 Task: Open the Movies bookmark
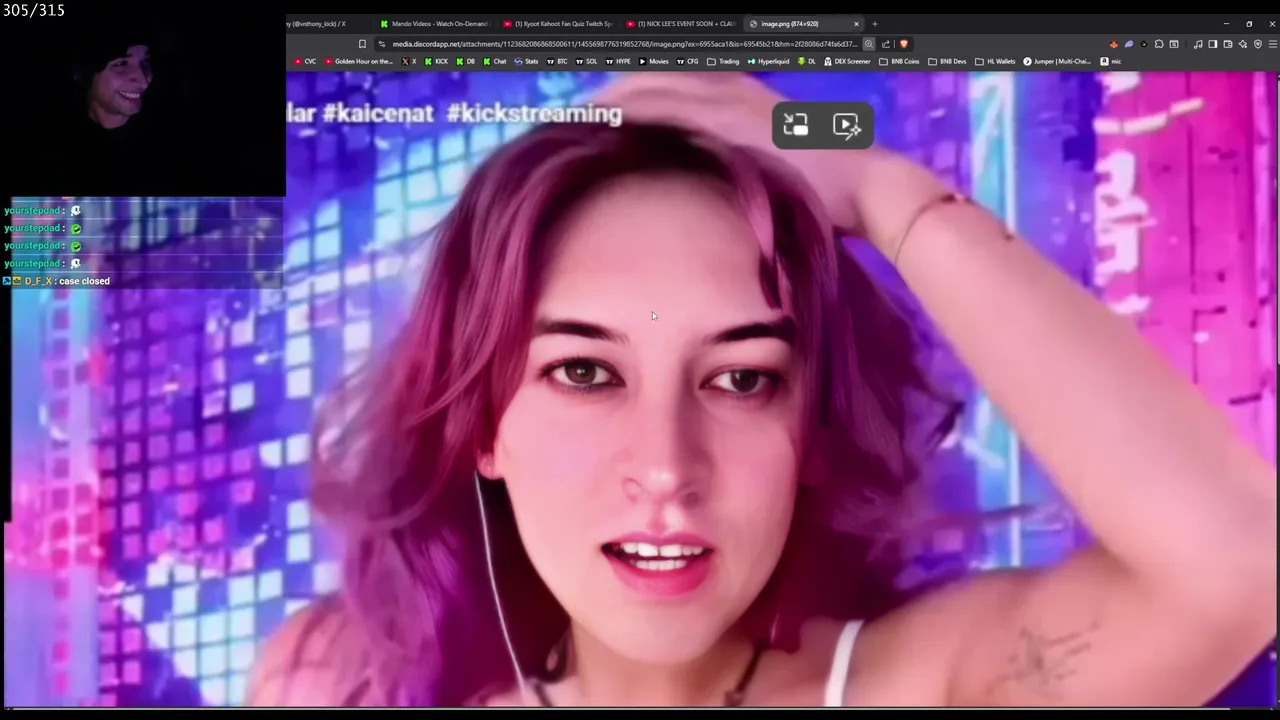click(653, 61)
